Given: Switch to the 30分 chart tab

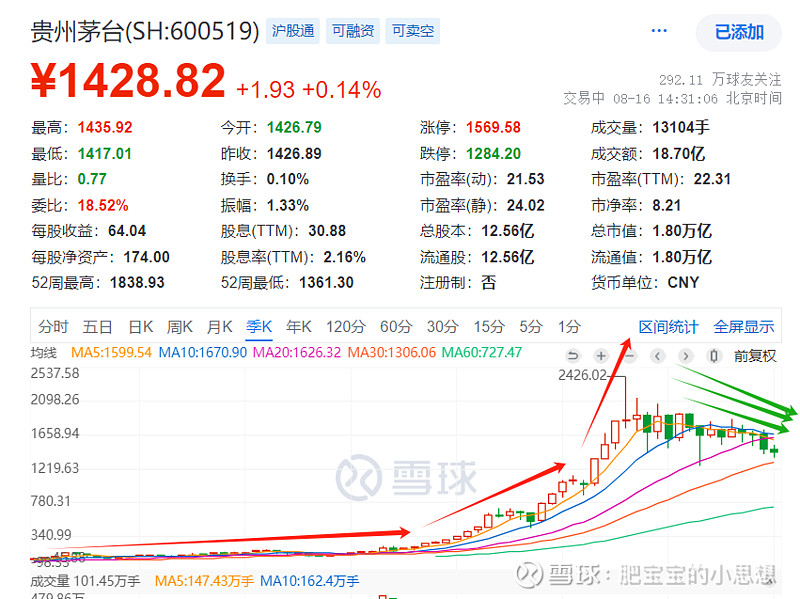Looking at the screenshot, I should pos(442,327).
